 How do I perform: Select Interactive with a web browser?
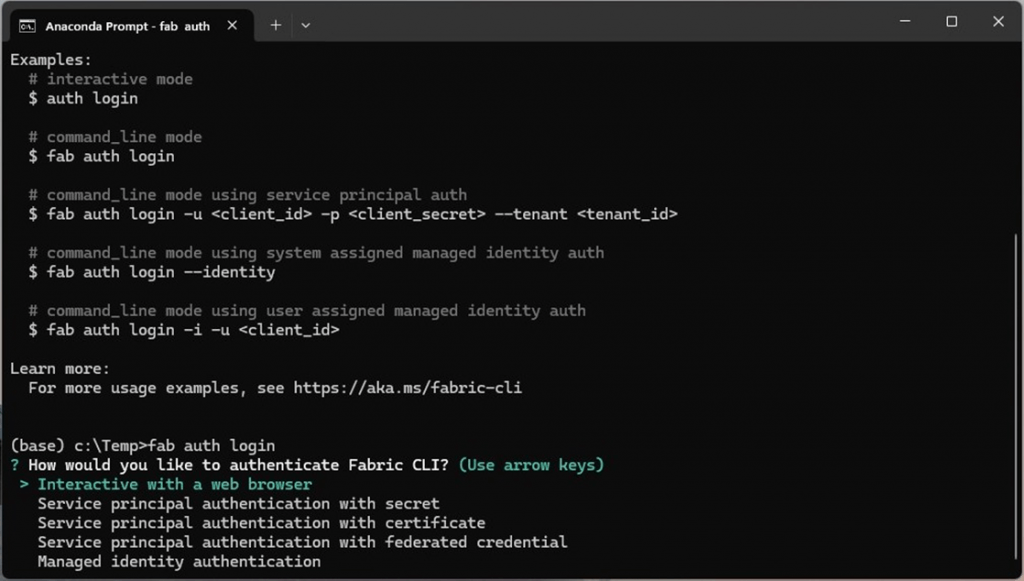(175, 485)
